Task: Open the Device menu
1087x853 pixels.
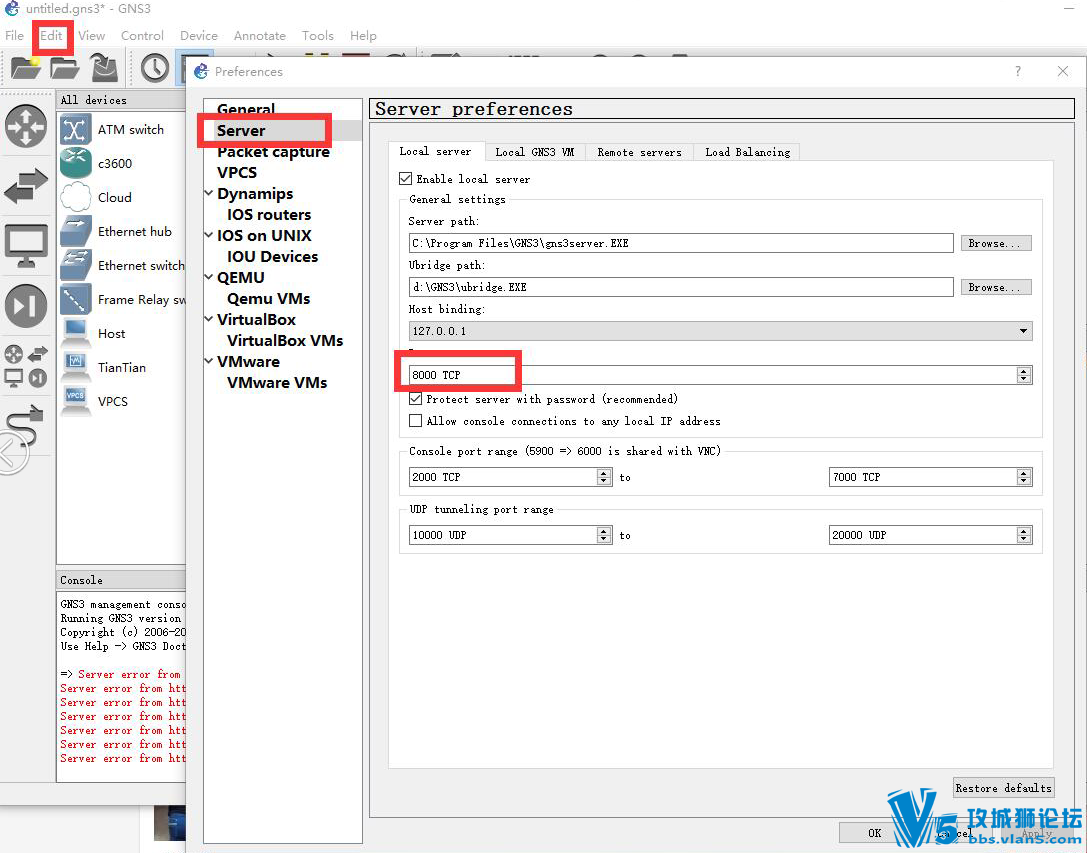Action: click(199, 35)
